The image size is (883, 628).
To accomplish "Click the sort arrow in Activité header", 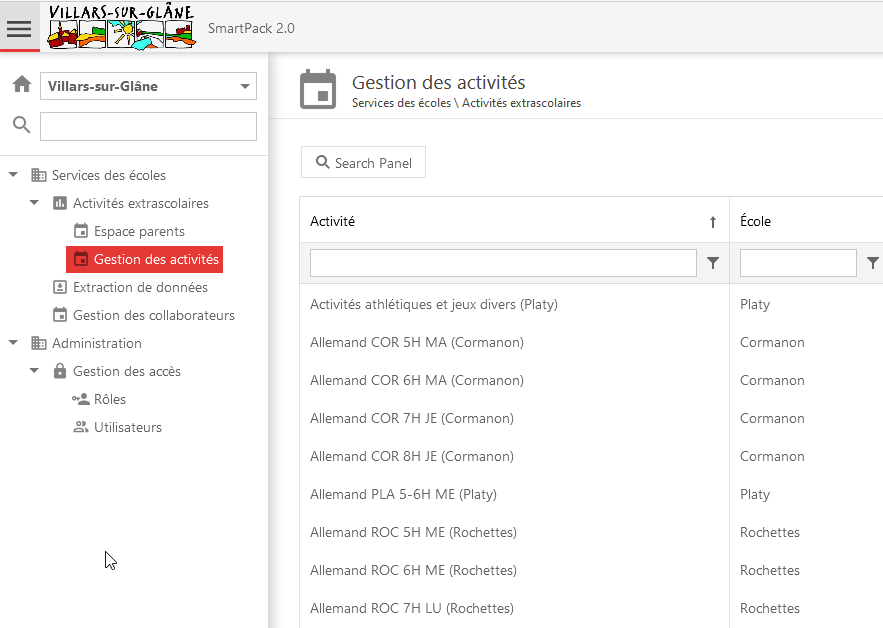I will (x=713, y=222).
